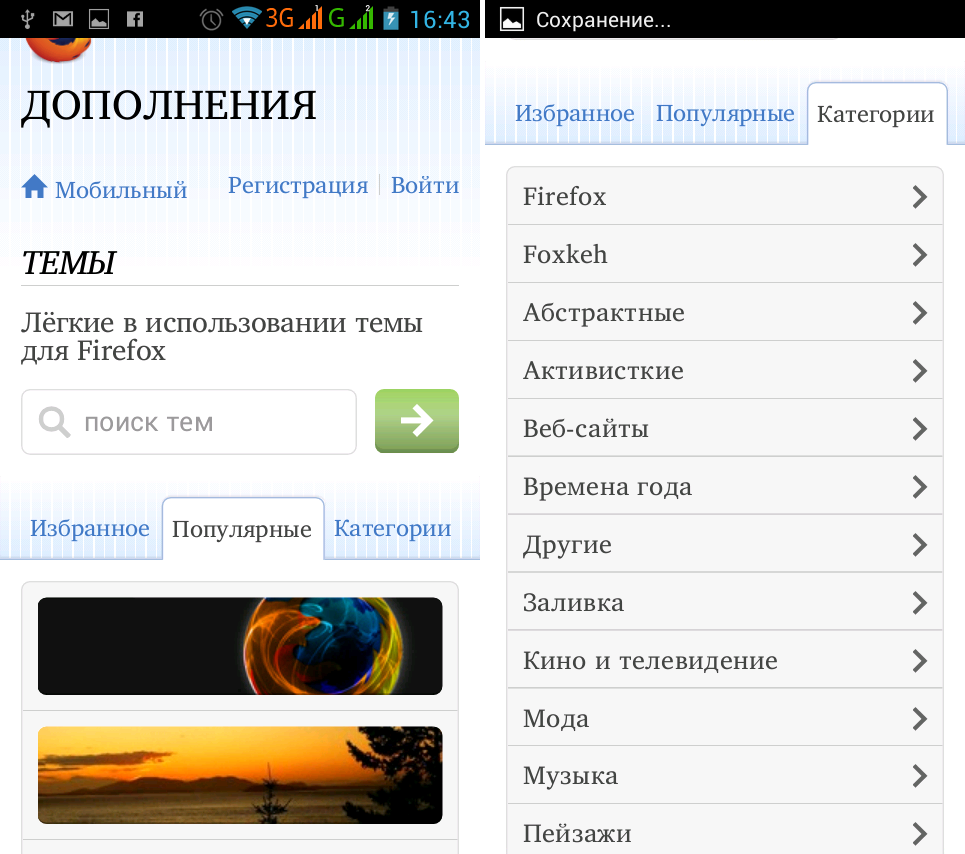Image resolution: width=965 pixels, height=854 pixels.
Task: Open the Времена года category
Action: (725, 486)
